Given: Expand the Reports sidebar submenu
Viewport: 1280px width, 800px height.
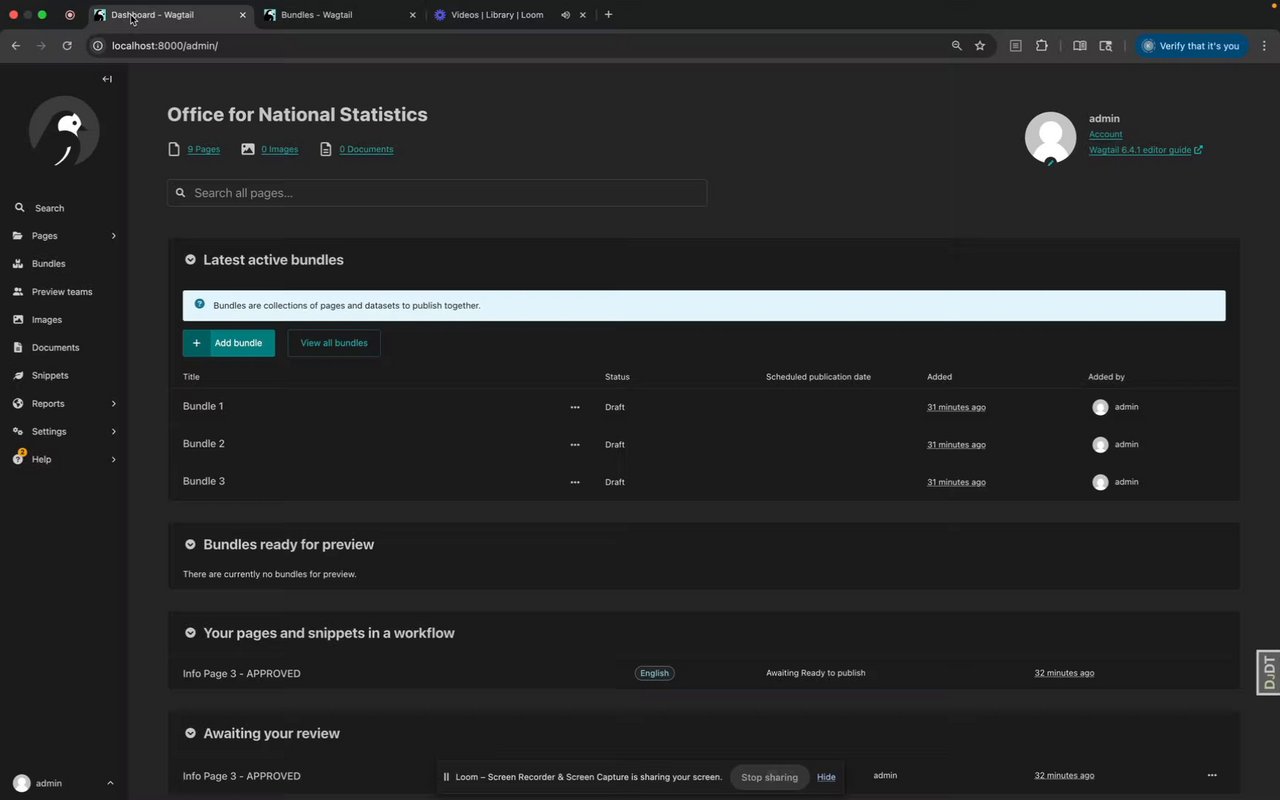Looking at the screenshot, I should (64, 404).
